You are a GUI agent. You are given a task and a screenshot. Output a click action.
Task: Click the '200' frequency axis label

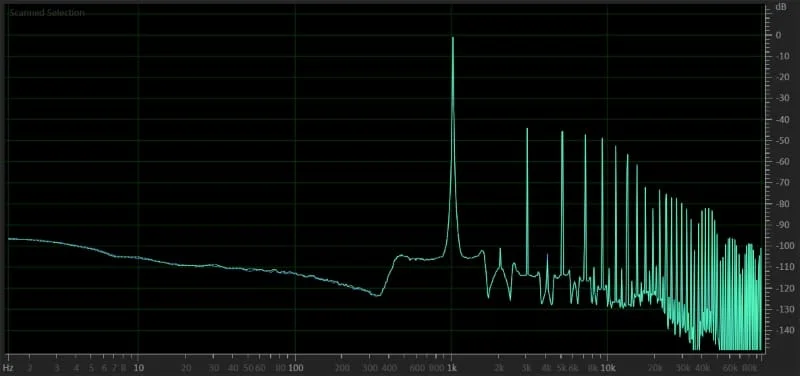[x=342, y=367]
